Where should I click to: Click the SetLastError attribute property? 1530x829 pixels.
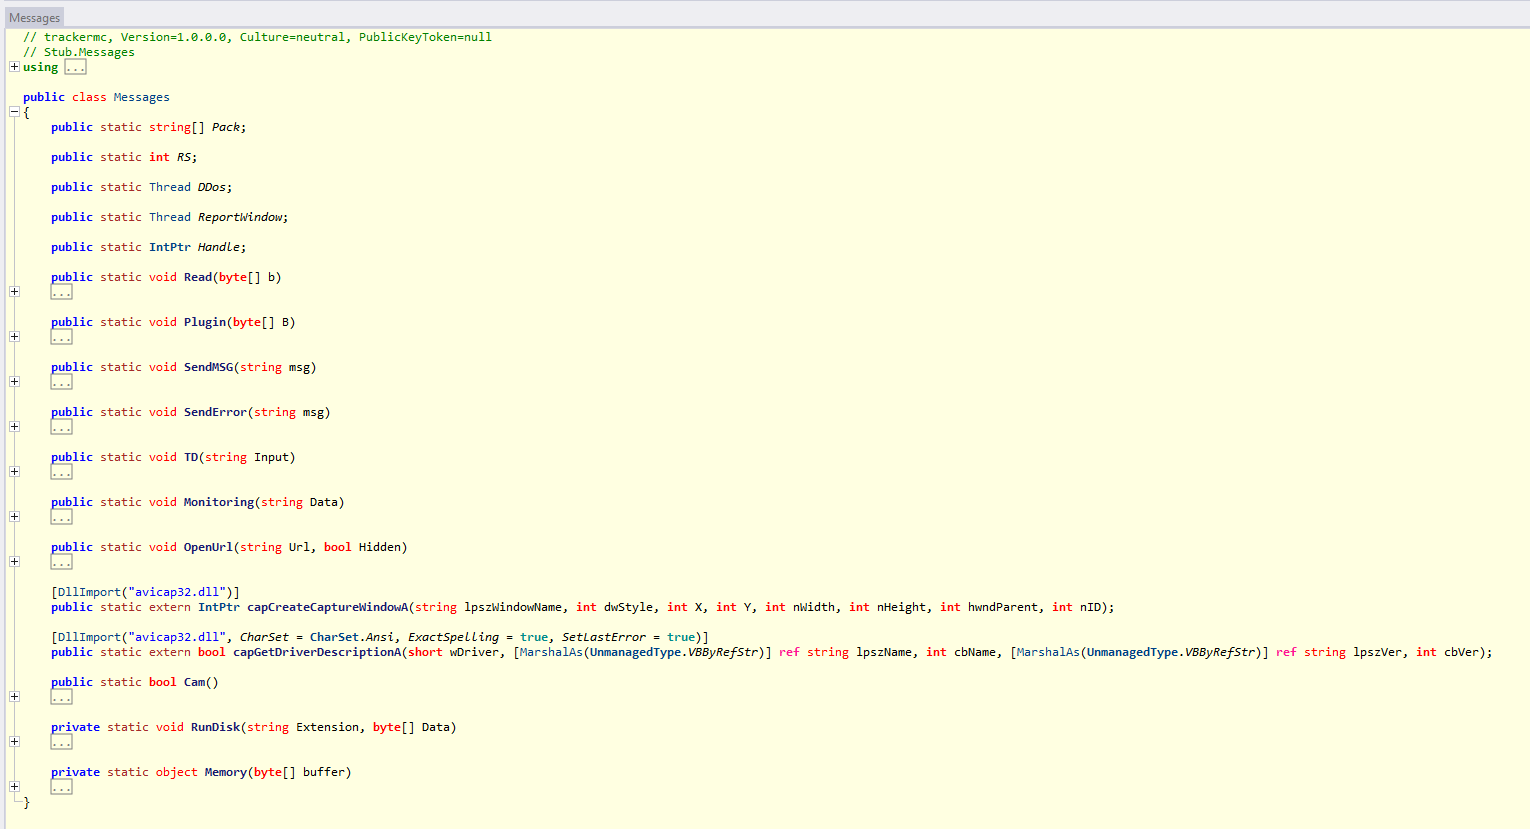(x=604, y=637)
